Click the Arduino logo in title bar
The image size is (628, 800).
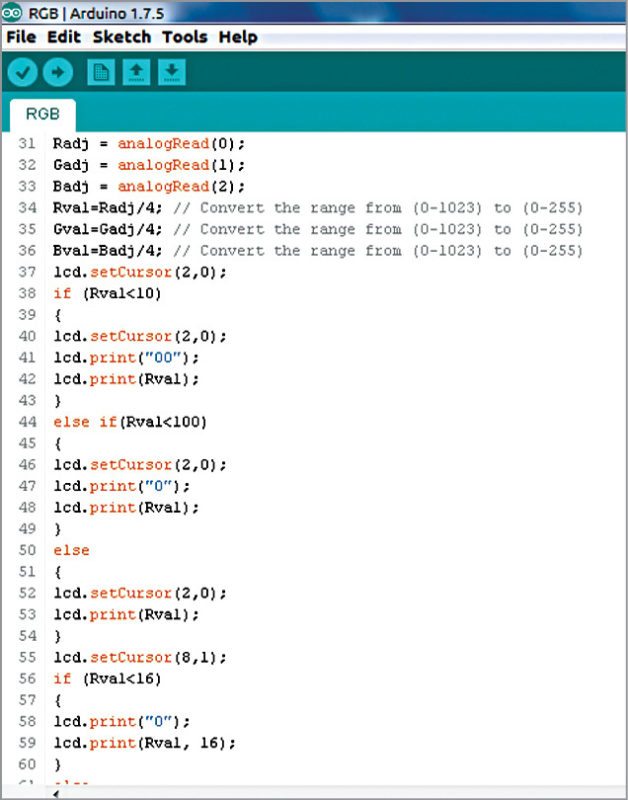tap(14, 13)
